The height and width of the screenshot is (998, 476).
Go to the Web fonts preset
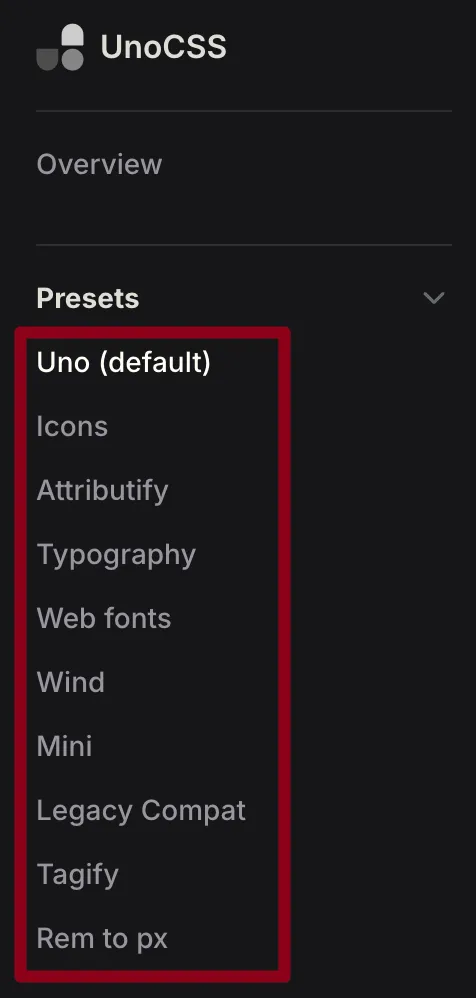[x=104, y=618]
